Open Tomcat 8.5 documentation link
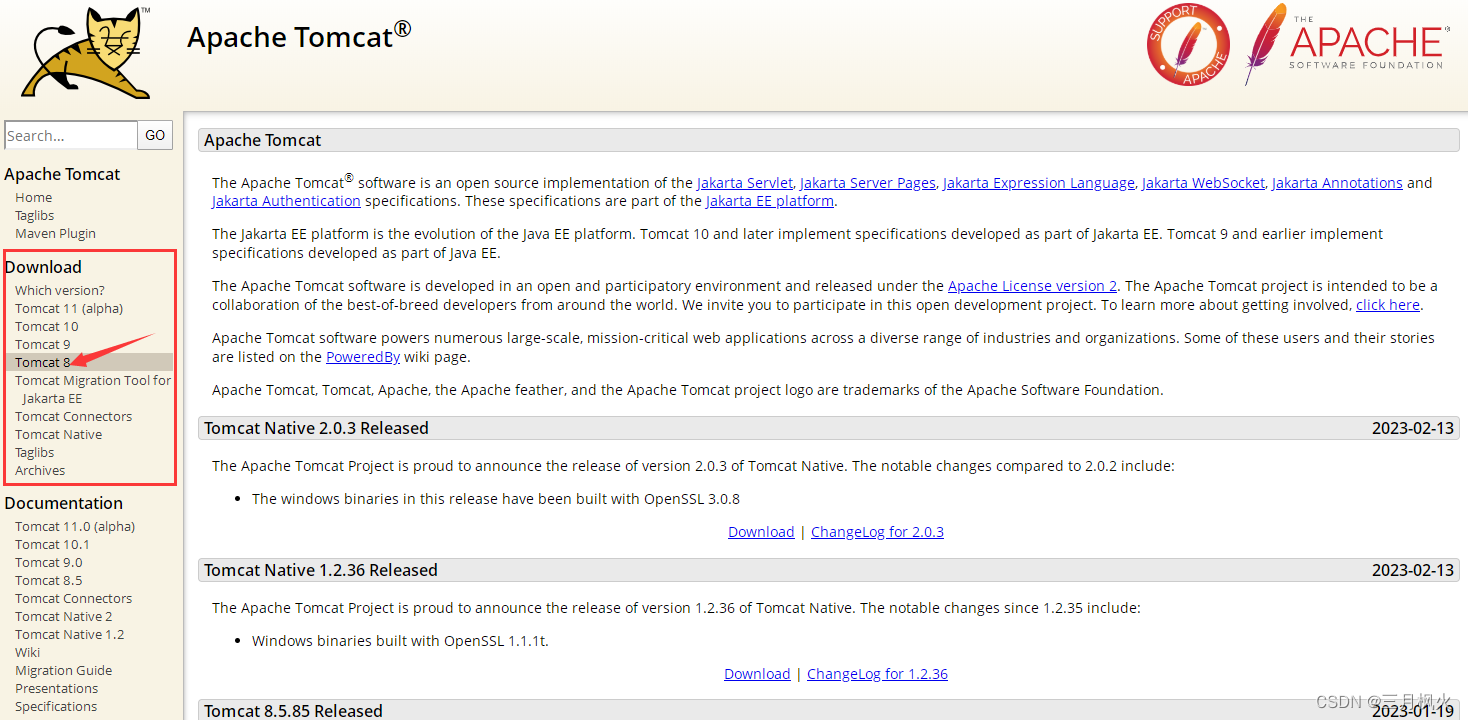This screenshot has height=720, width=1468. pos(49,581)
